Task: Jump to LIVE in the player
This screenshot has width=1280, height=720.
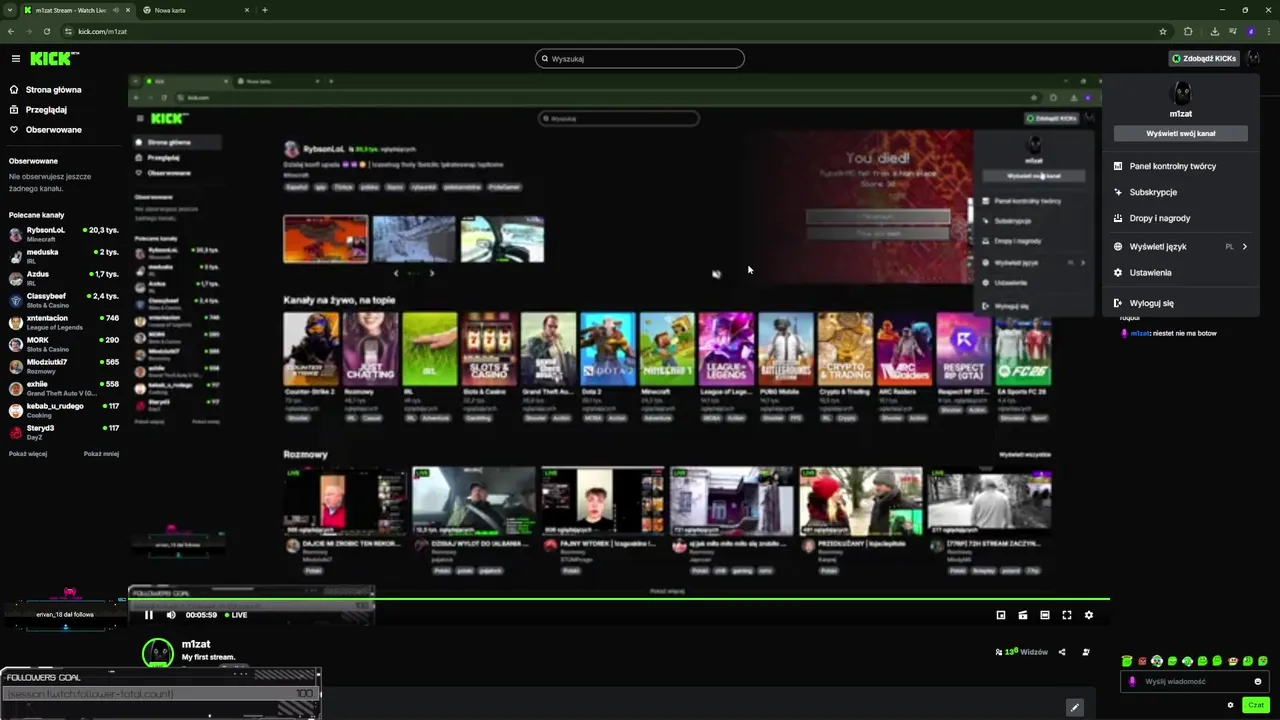Action: coord(236,615)
